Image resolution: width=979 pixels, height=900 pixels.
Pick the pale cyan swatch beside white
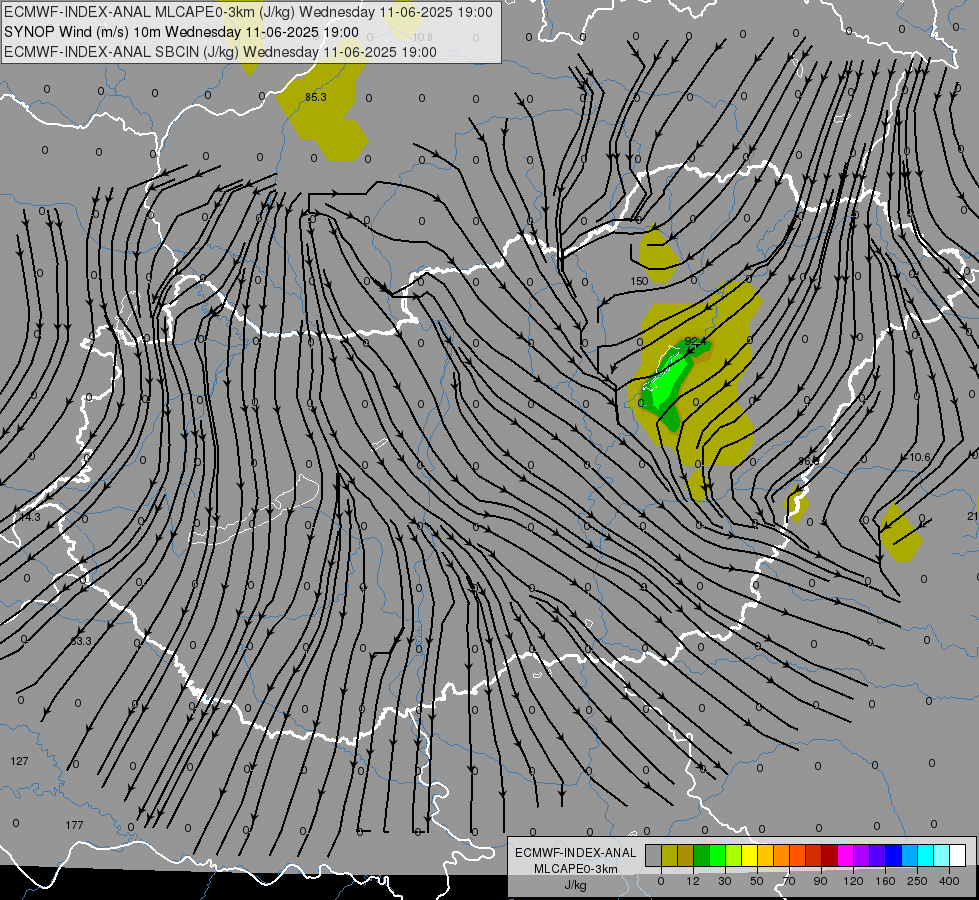(942, 856)
